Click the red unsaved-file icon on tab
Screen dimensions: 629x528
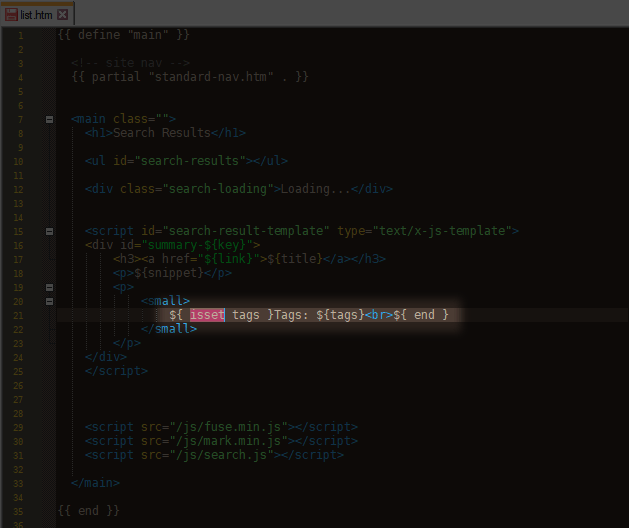pyautogui.click(x=11, y=15)
